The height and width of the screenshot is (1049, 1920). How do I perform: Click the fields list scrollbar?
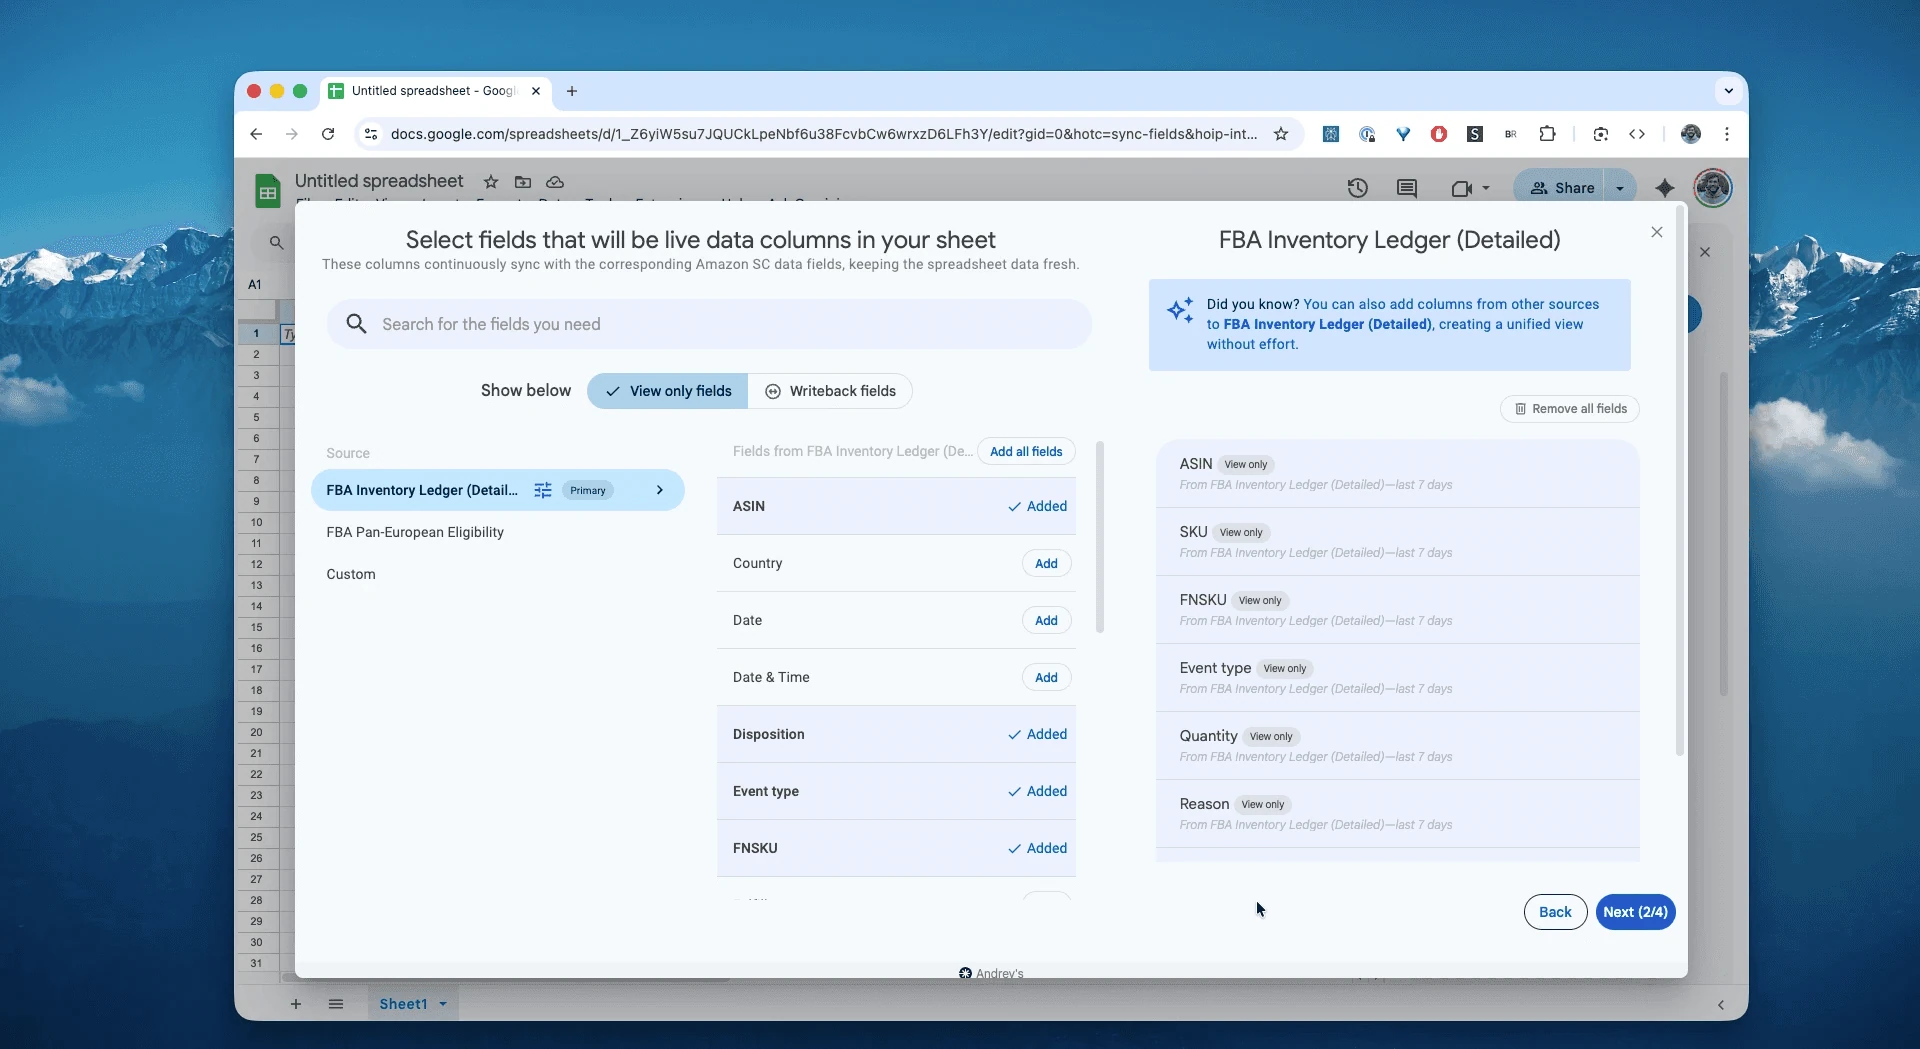pos(1100,537)
